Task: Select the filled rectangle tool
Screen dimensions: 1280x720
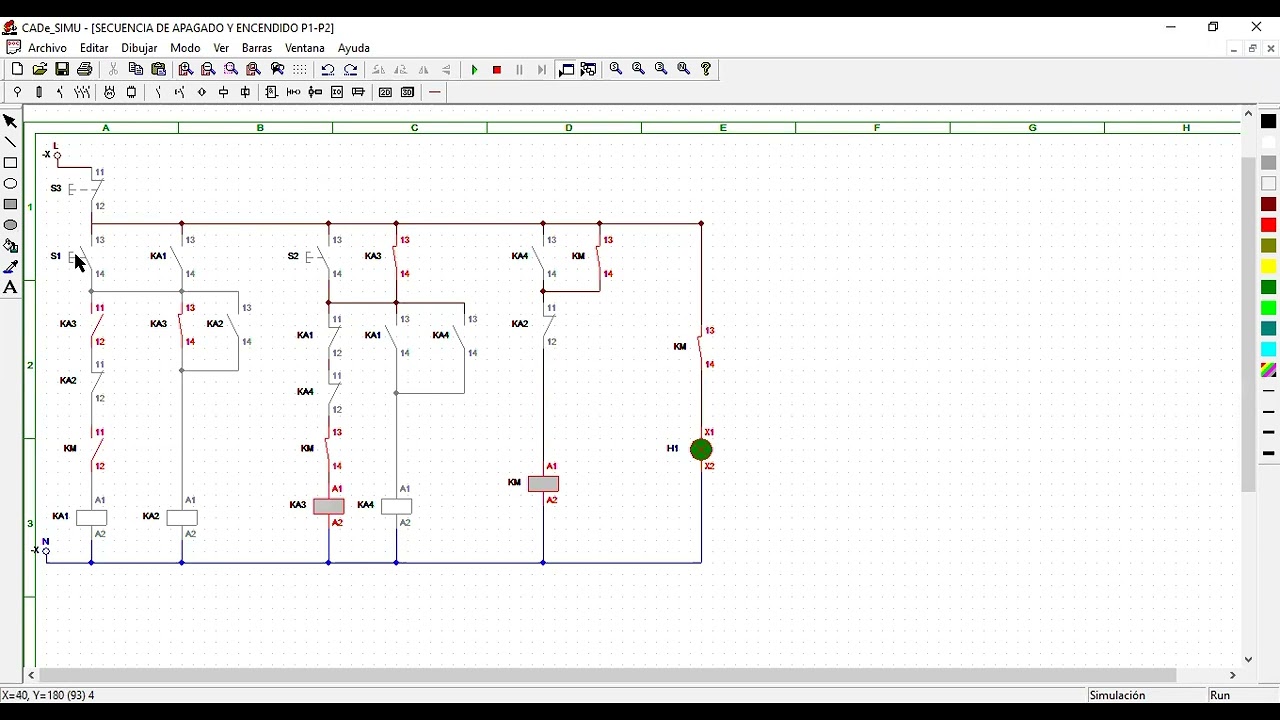Action: tap(10, 204)
